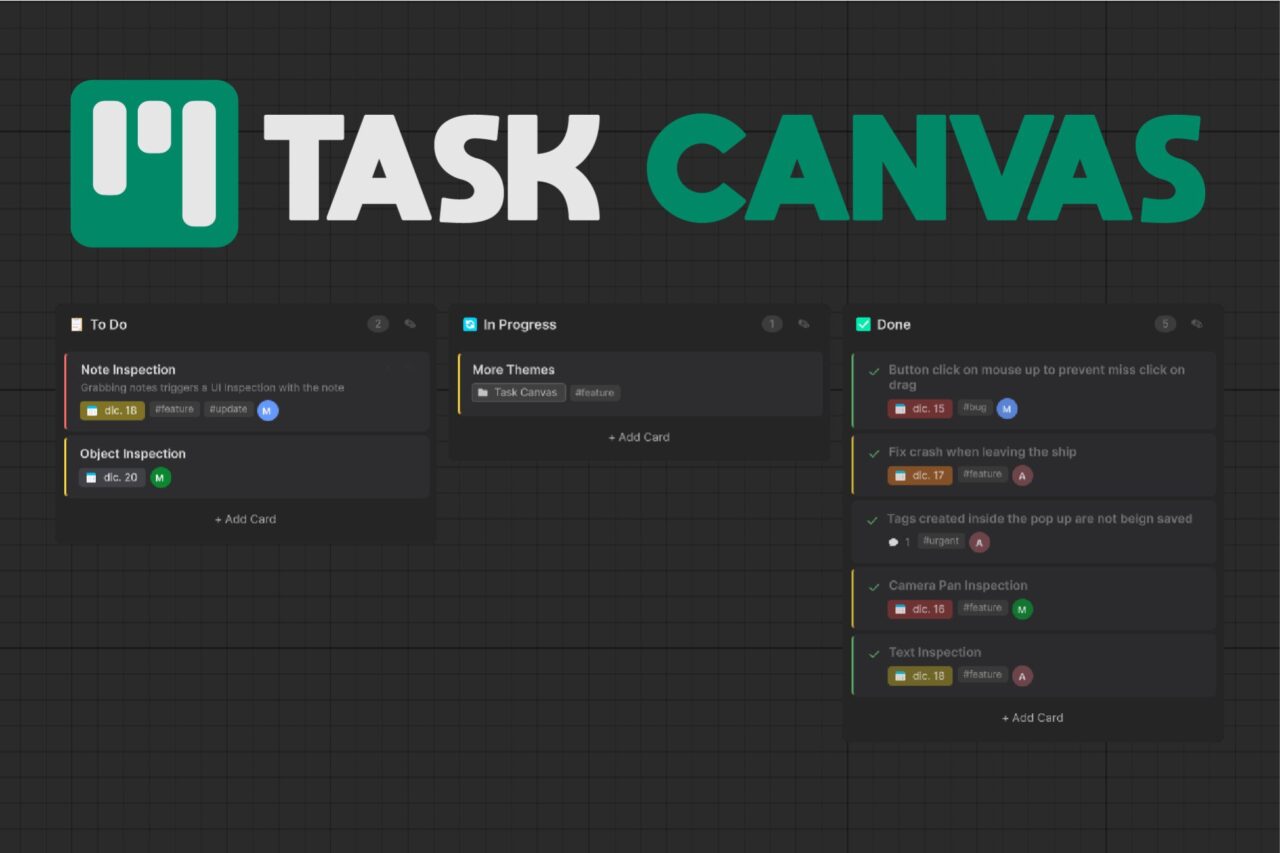This screenshot has width=1280, height=853.
Task: Click the green checkbox on the Done header
Action: point(862,324)
